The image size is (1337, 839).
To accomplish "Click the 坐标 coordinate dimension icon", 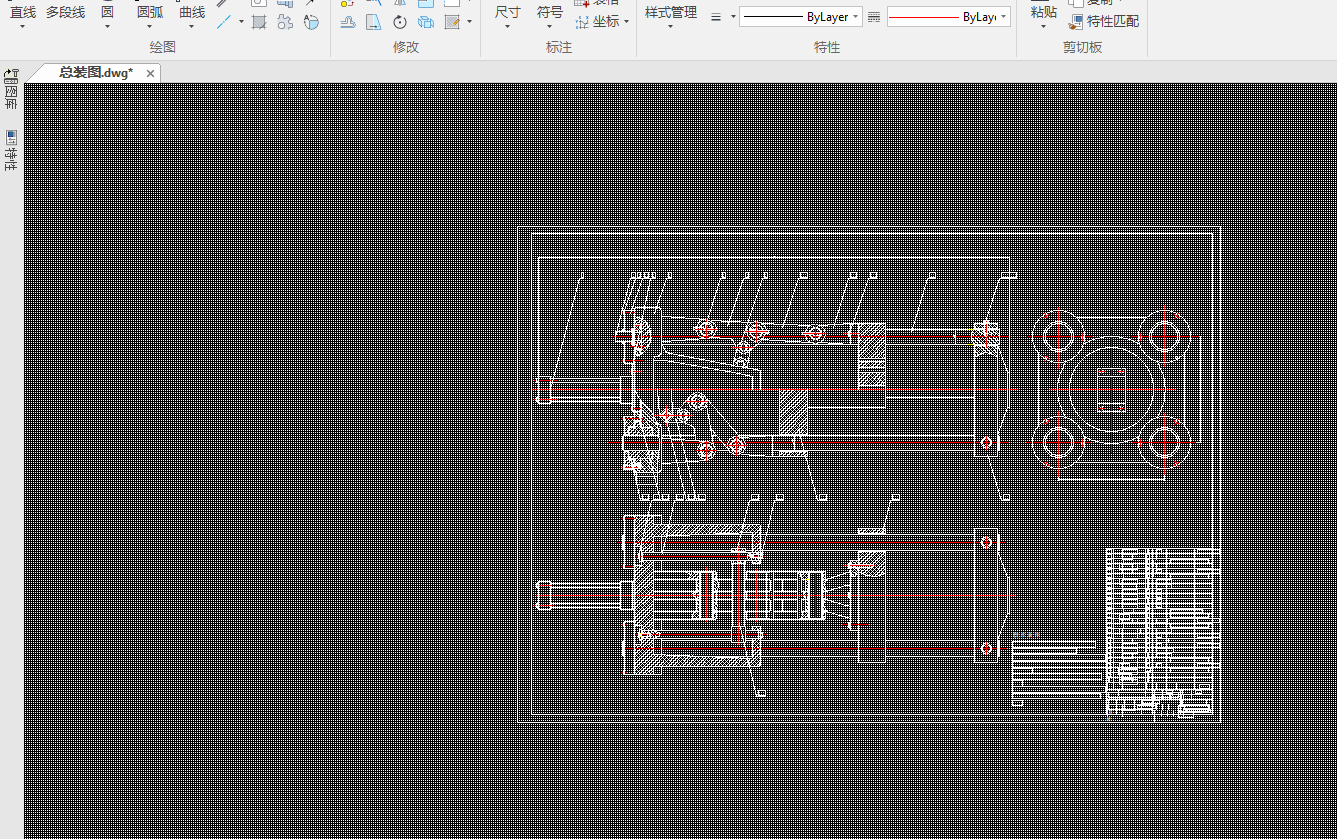I will (x=598, y=21).
